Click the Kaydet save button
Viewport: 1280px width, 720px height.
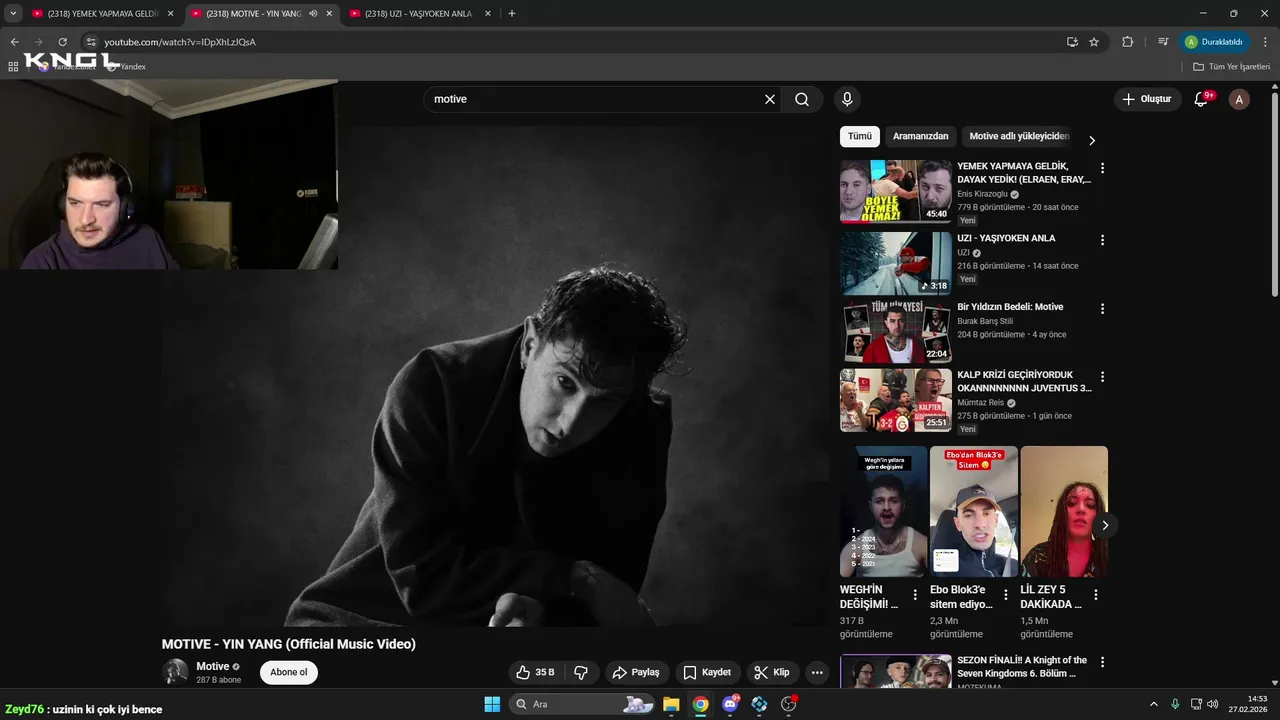[708, 672]
